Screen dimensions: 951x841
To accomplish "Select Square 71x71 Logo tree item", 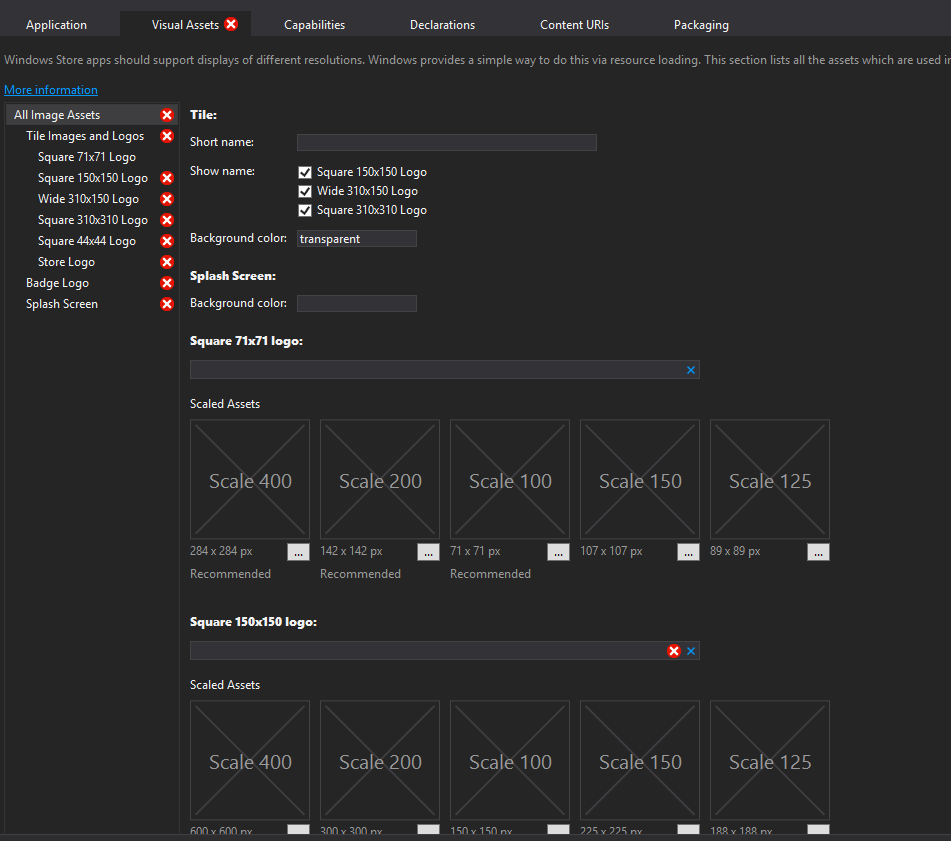I will [87, 157].
